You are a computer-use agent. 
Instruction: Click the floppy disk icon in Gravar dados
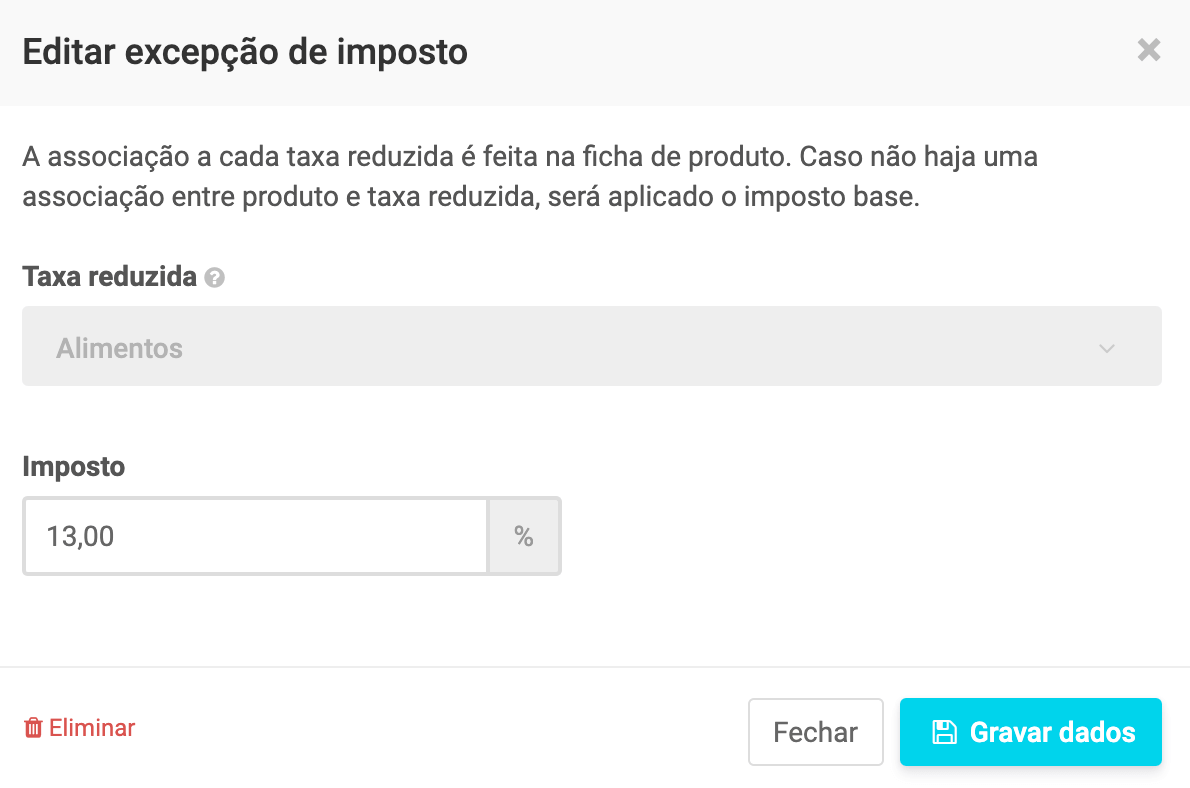(943, 732)
